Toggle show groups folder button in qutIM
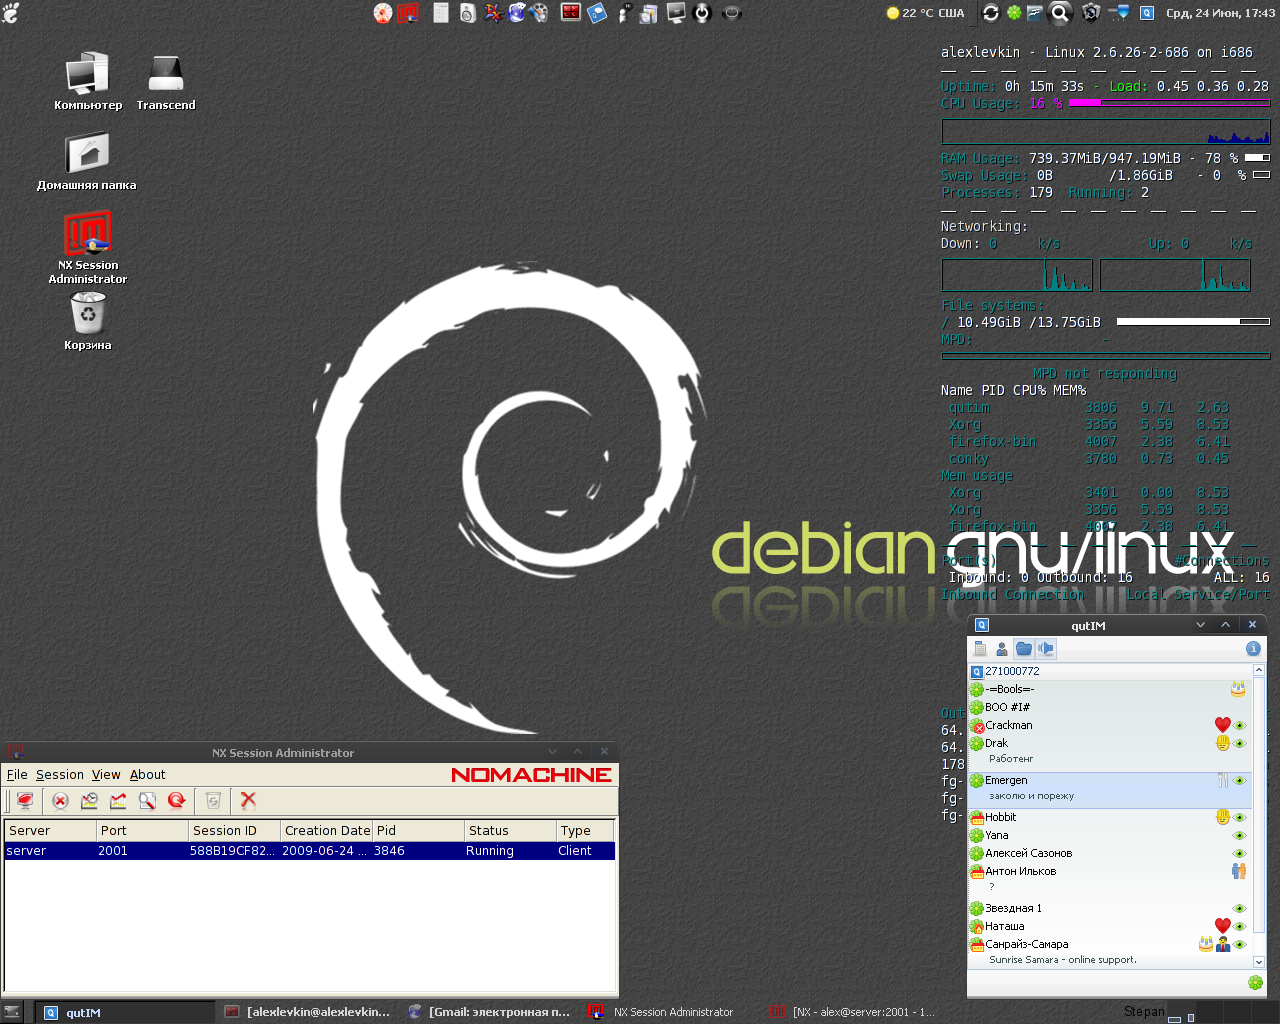Screen dimensions: 1280x1024 (x=1023, y=649)
